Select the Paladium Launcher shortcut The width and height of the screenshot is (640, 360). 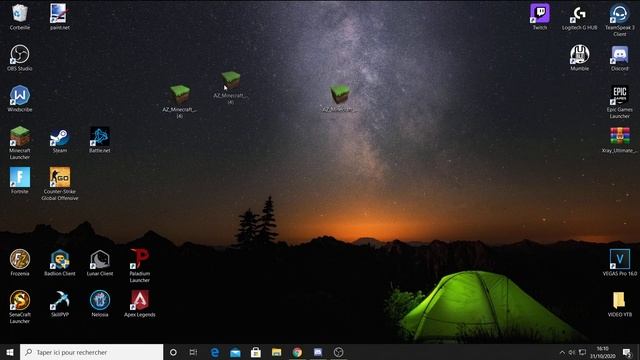140,265
